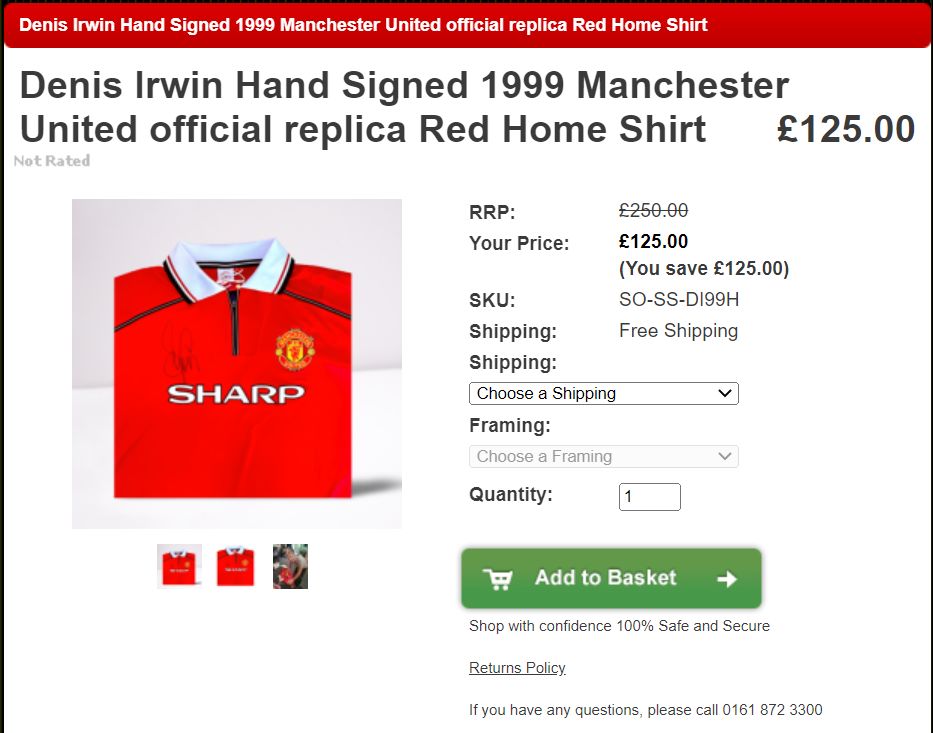Click the white arrow icon on Add to Basket
Image resolution: width=933 pixels, height=733 pixels.
click(727, 579)
